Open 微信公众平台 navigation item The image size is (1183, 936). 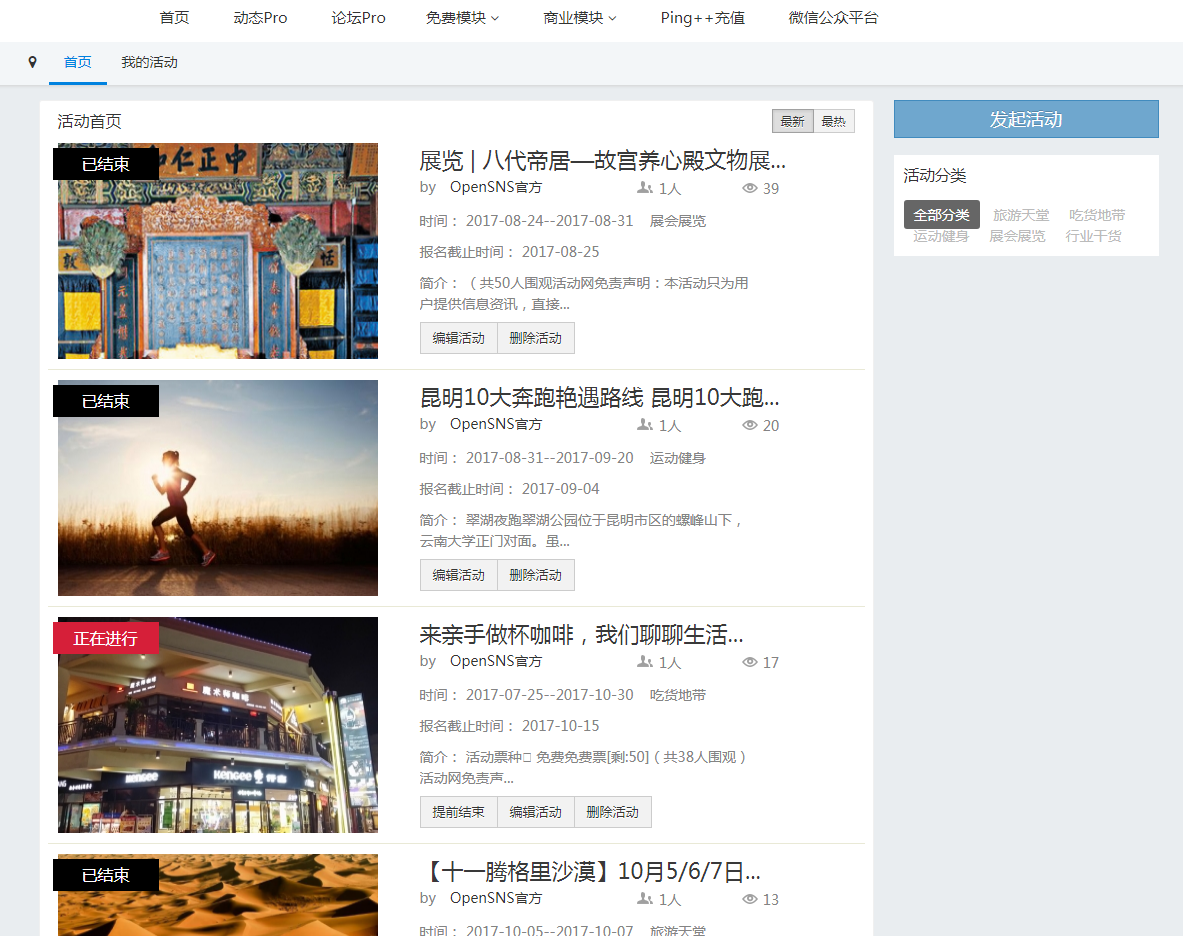(x=833, y=17)
